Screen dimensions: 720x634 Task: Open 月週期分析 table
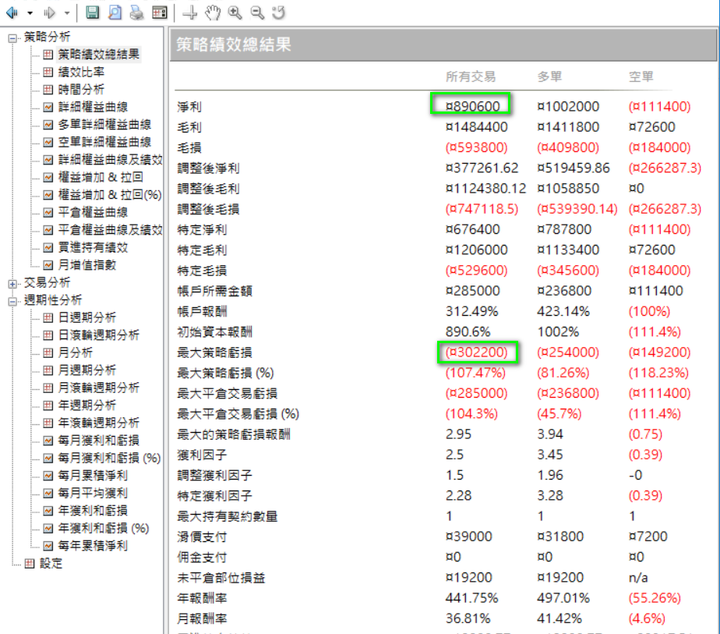coord(87,370)
